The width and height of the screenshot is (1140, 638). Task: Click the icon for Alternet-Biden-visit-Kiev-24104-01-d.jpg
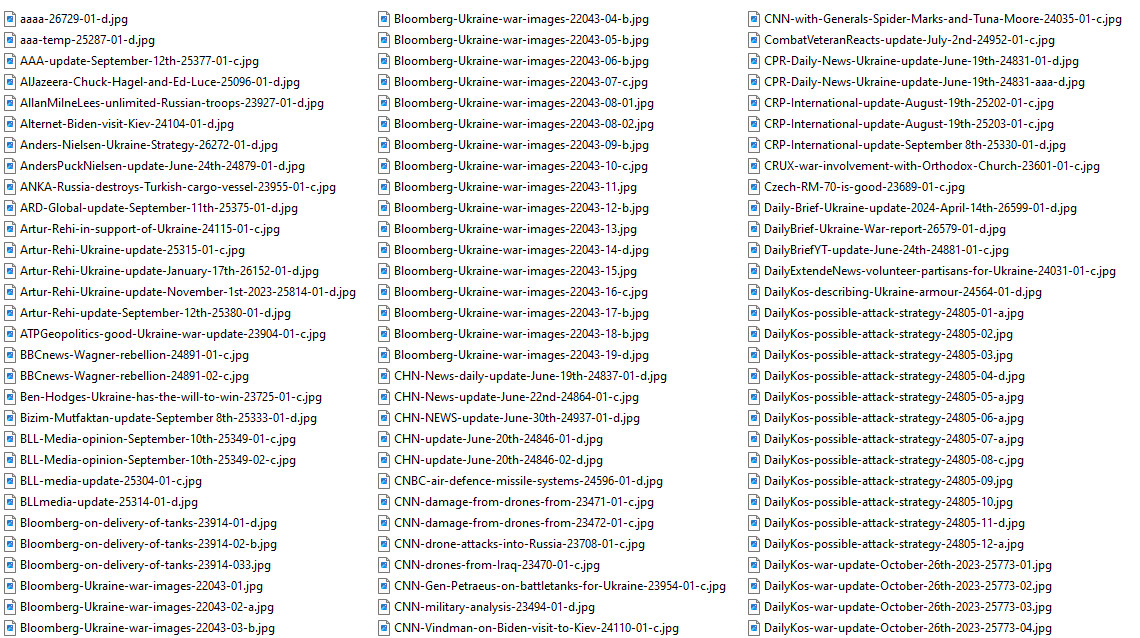(x=10, y=124)
